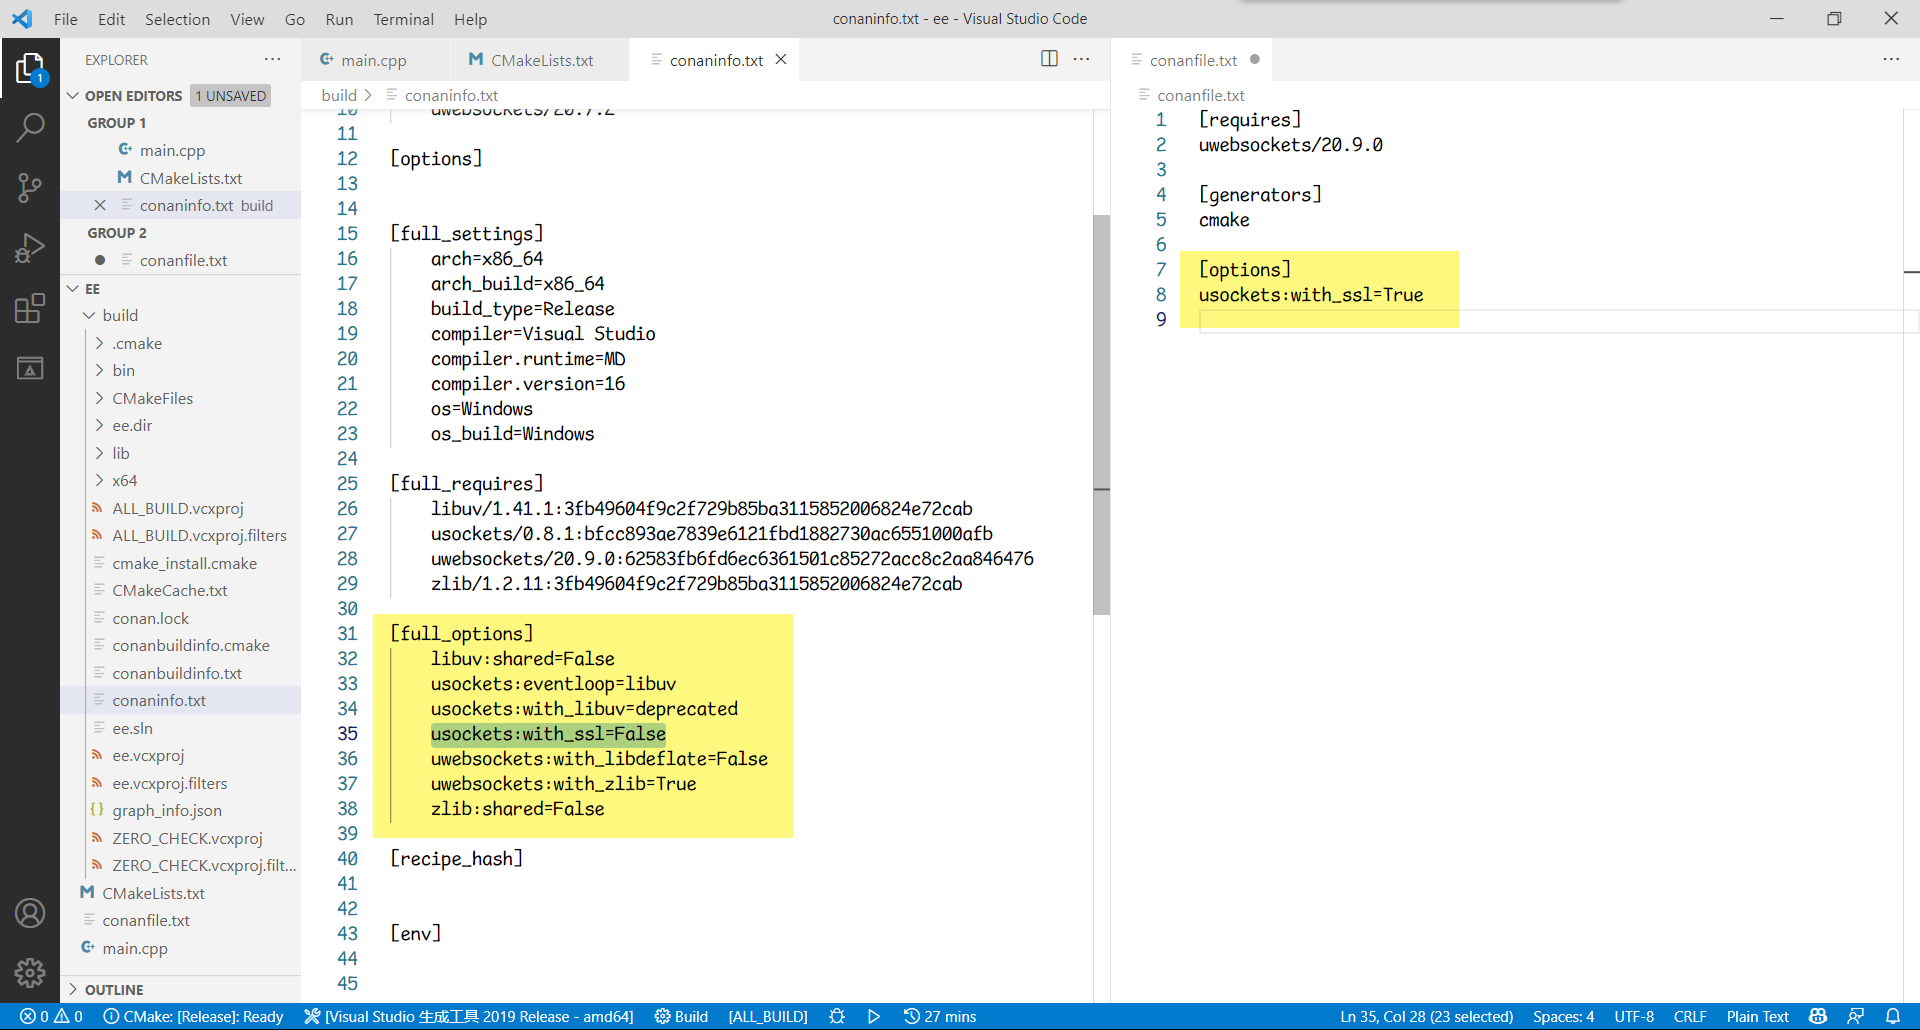Click the ALL_BUILD target selector
1920x1030 pixels.
tap(768, 1016)
